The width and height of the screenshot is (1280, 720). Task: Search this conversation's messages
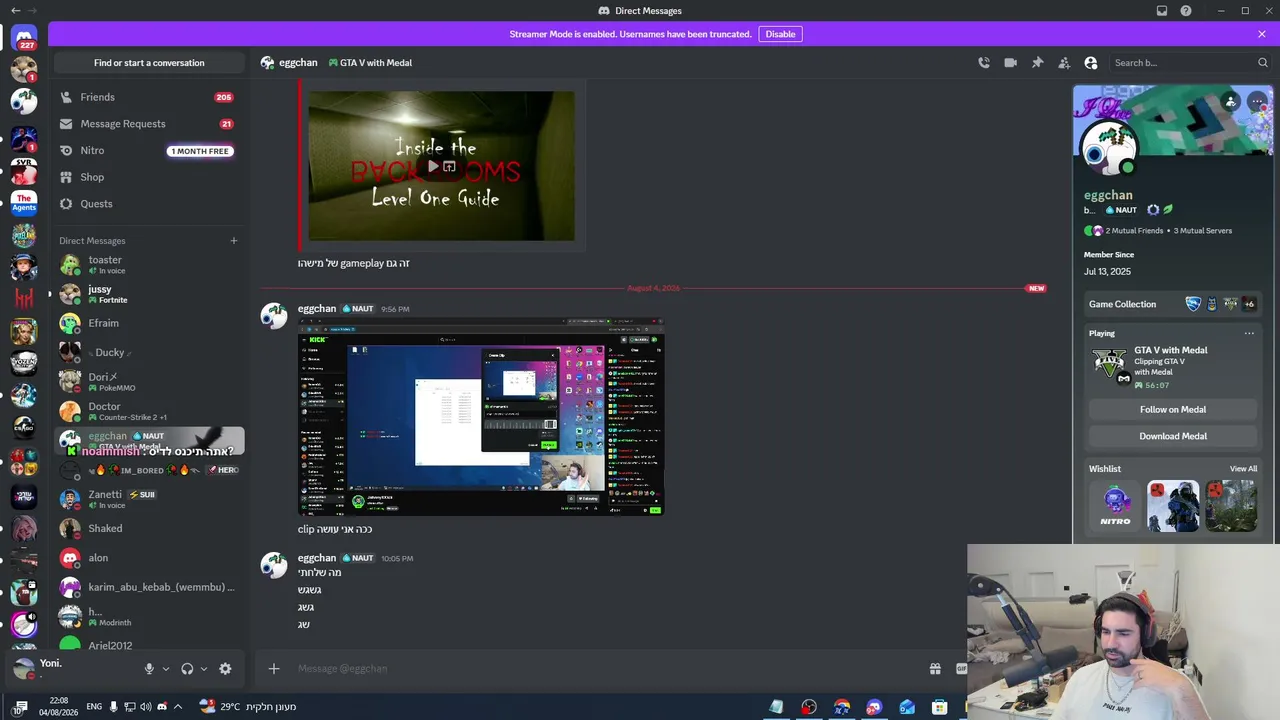(1190, 62)
